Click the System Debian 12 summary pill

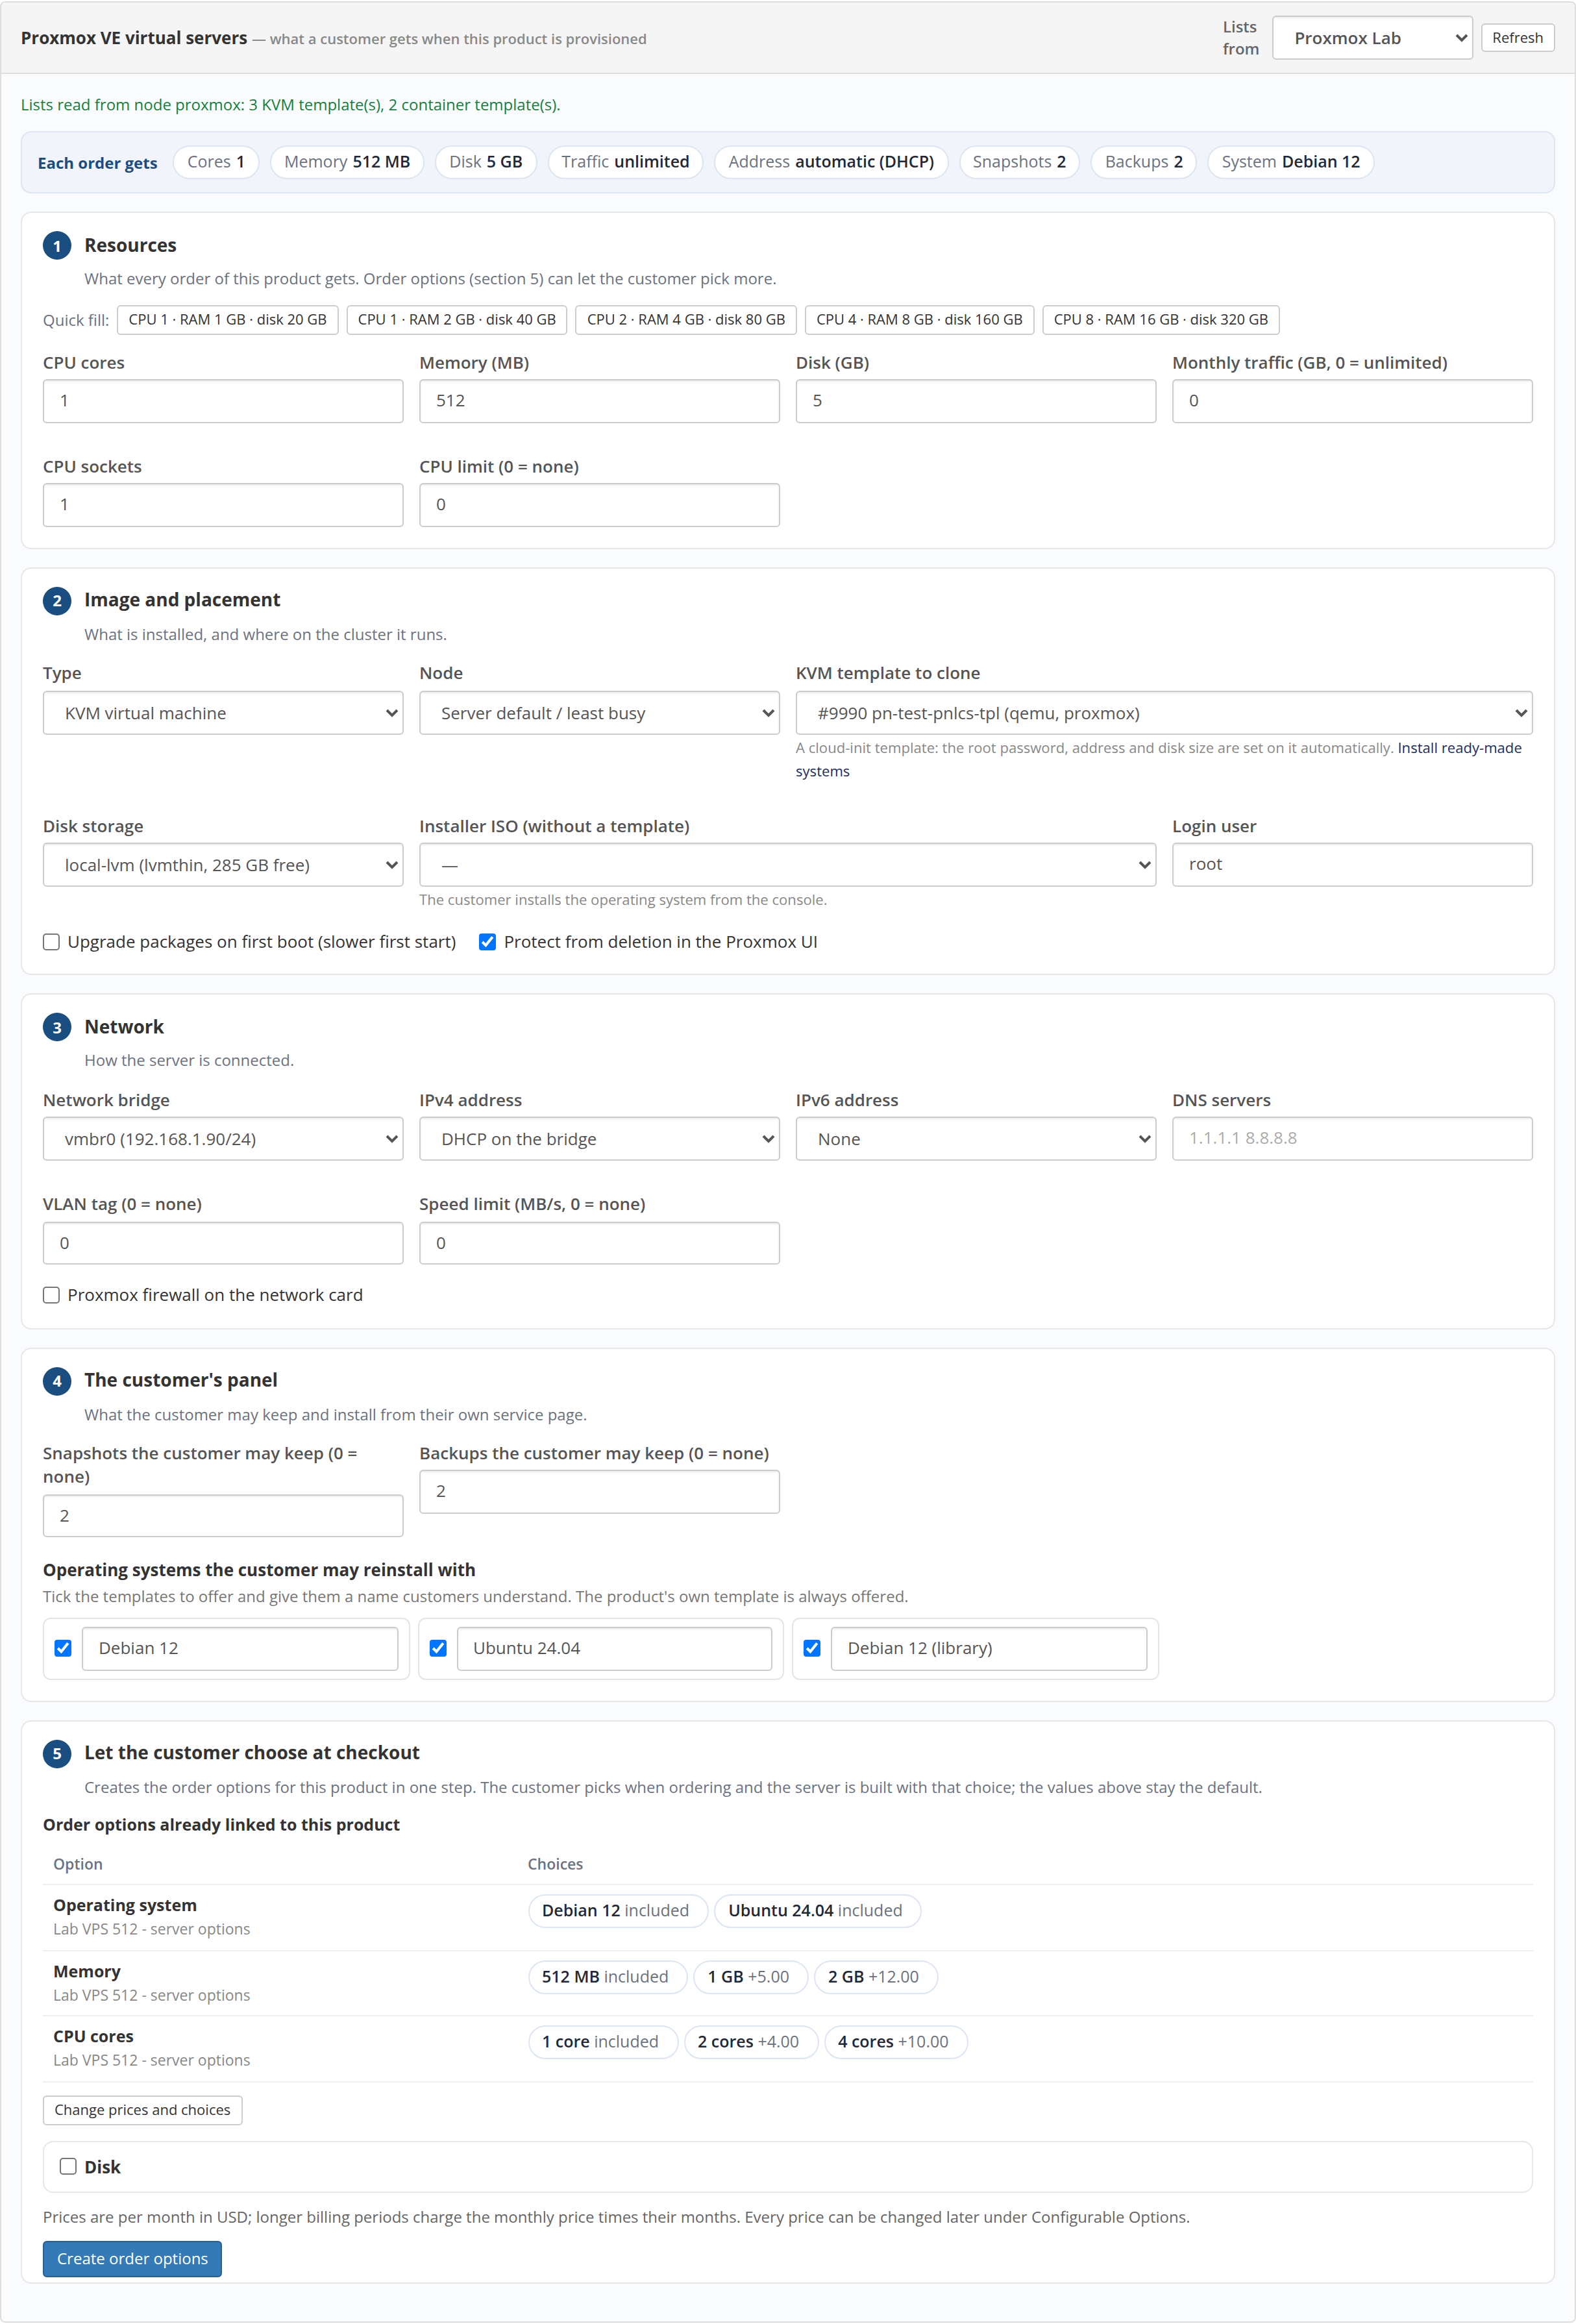click(x=1290, y=162)
